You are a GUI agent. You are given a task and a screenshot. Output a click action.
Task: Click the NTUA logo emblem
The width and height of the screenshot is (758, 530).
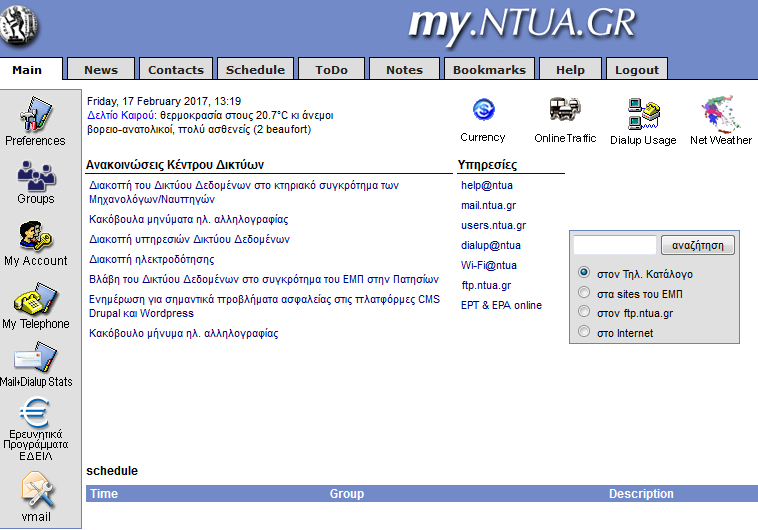pos(18,24)
